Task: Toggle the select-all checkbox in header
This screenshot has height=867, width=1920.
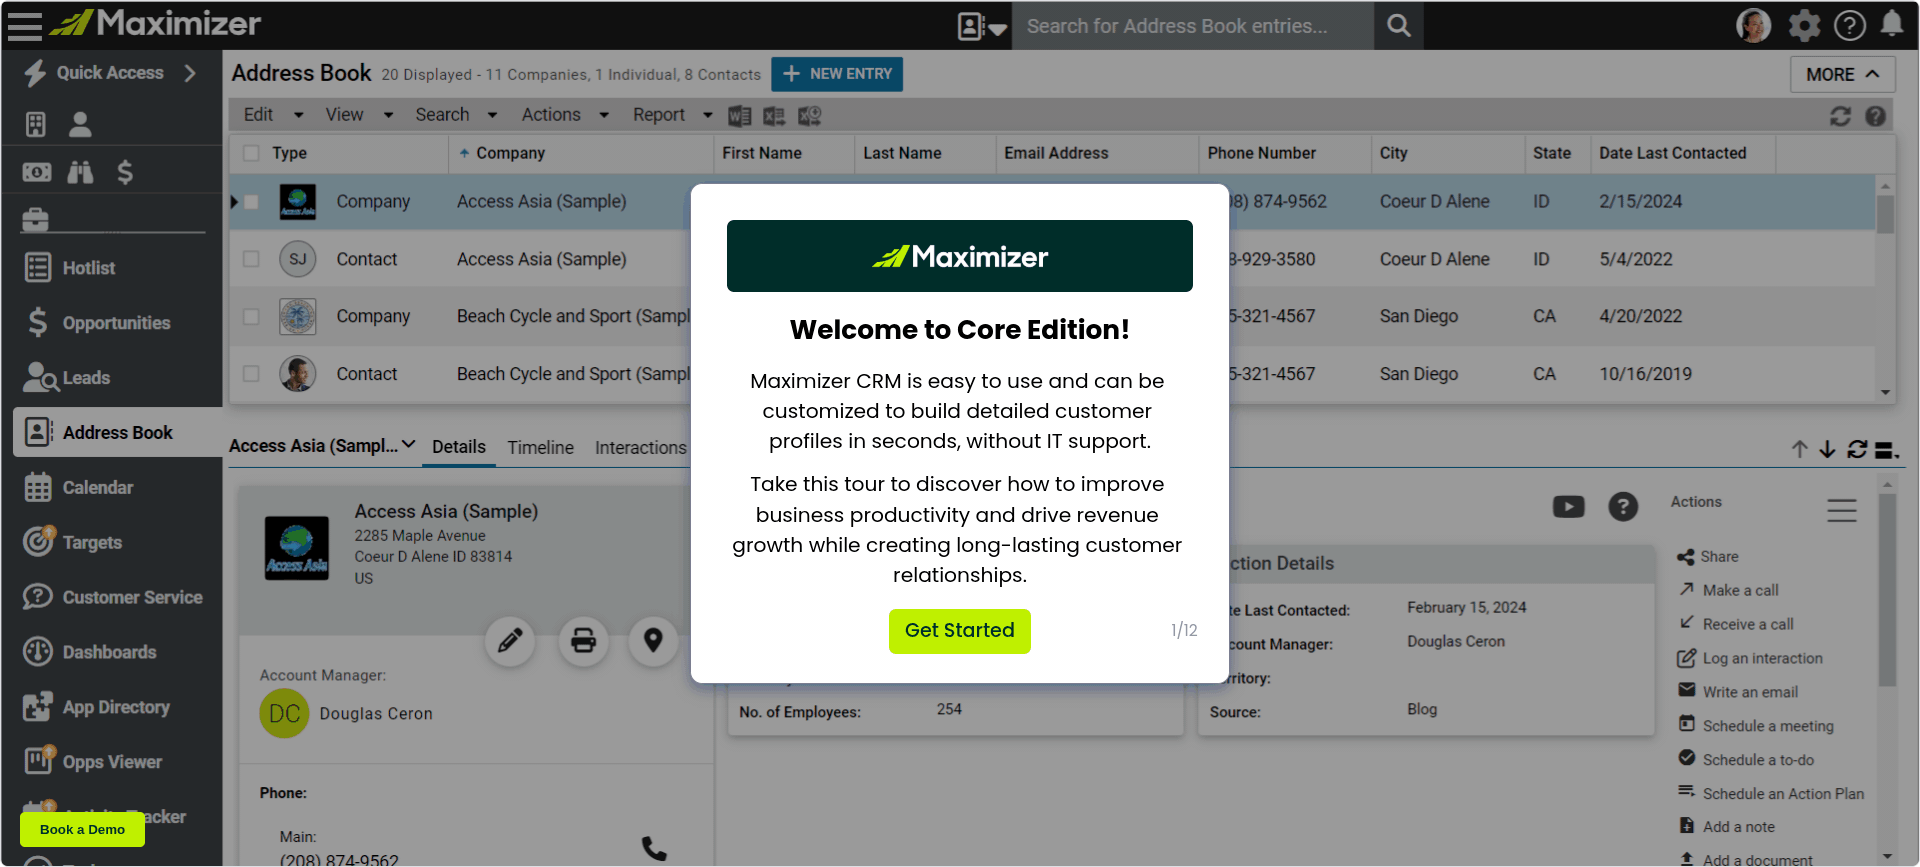Action: (251, 153)
